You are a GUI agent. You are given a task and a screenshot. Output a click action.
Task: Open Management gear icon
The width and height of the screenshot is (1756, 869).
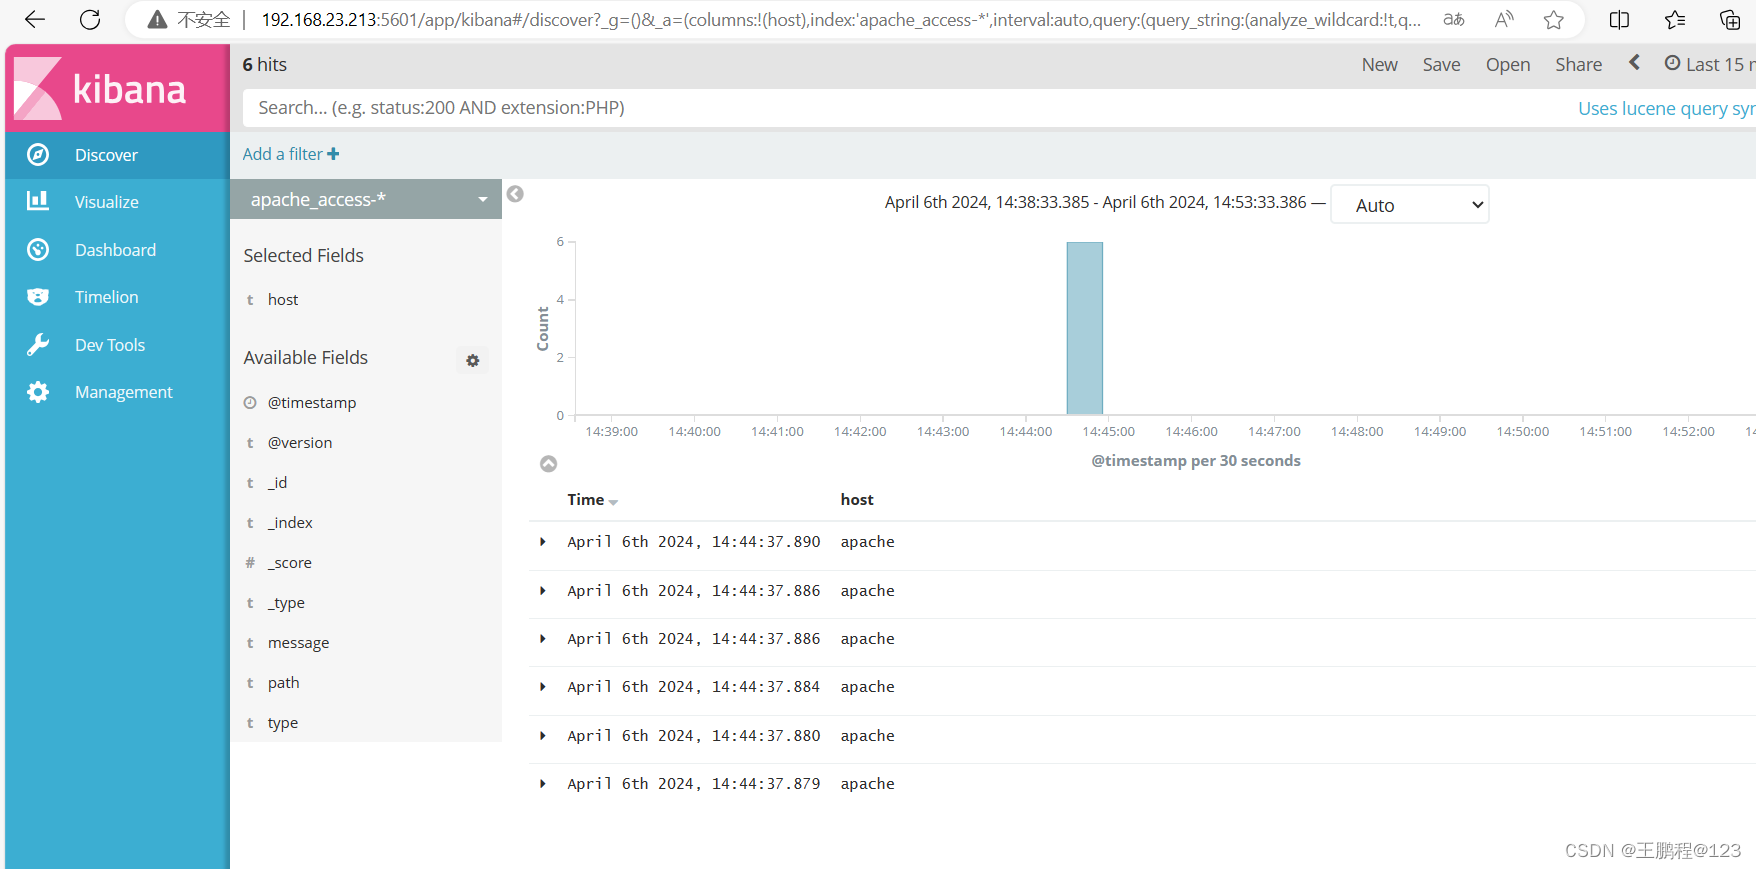(38, 392)
